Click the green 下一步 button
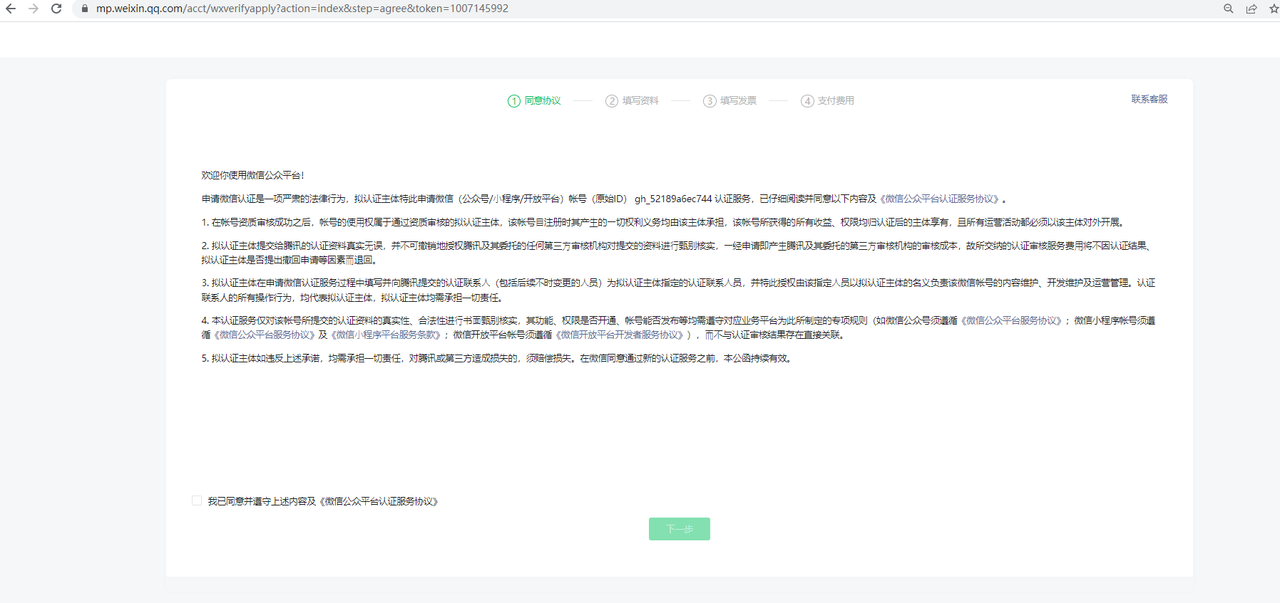The image size is (1280, 603). coord(679,529)
